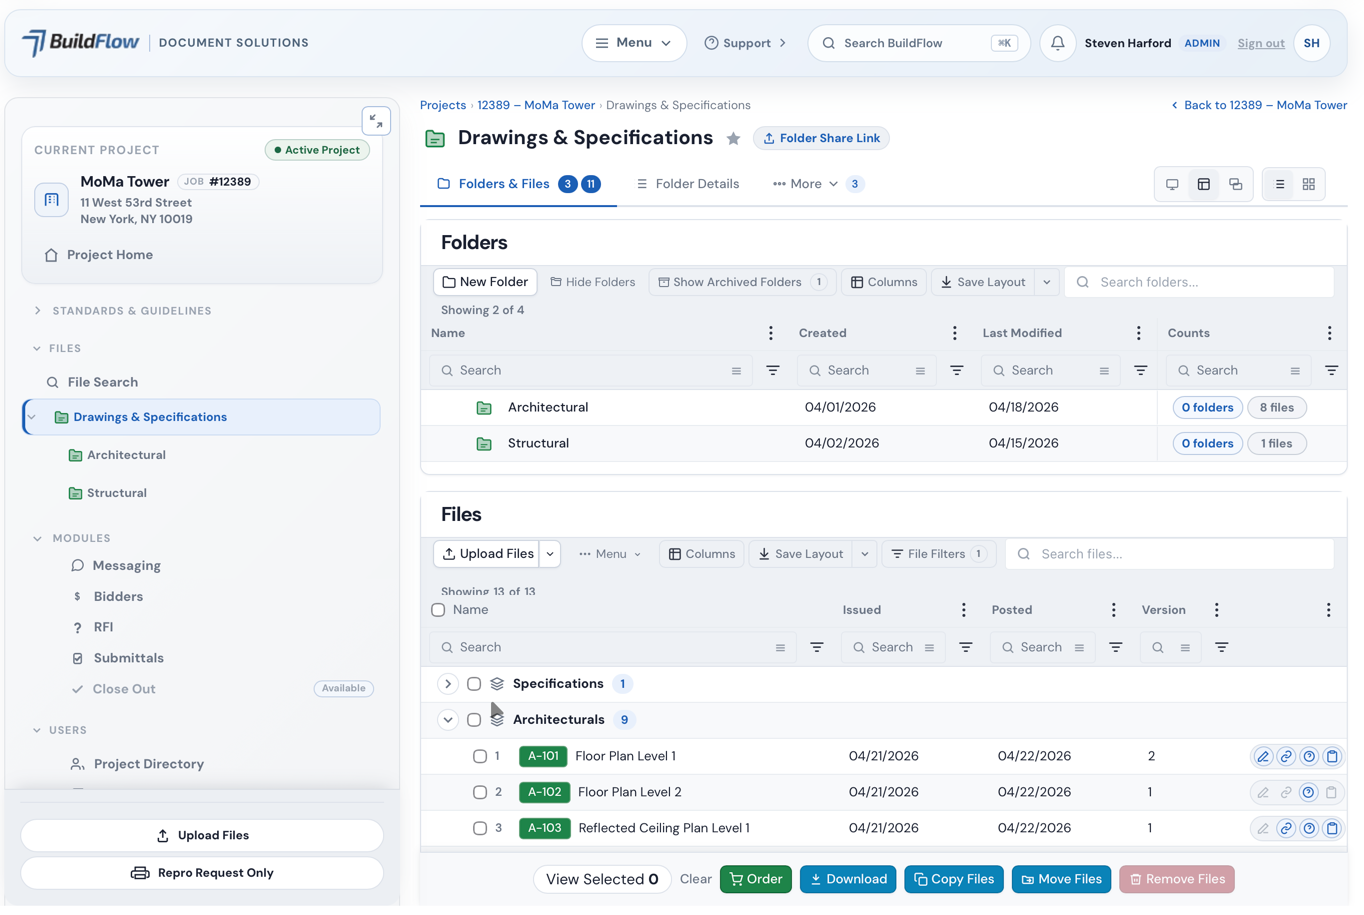Toggle Show Archived Folders

(x=741, y=282)
